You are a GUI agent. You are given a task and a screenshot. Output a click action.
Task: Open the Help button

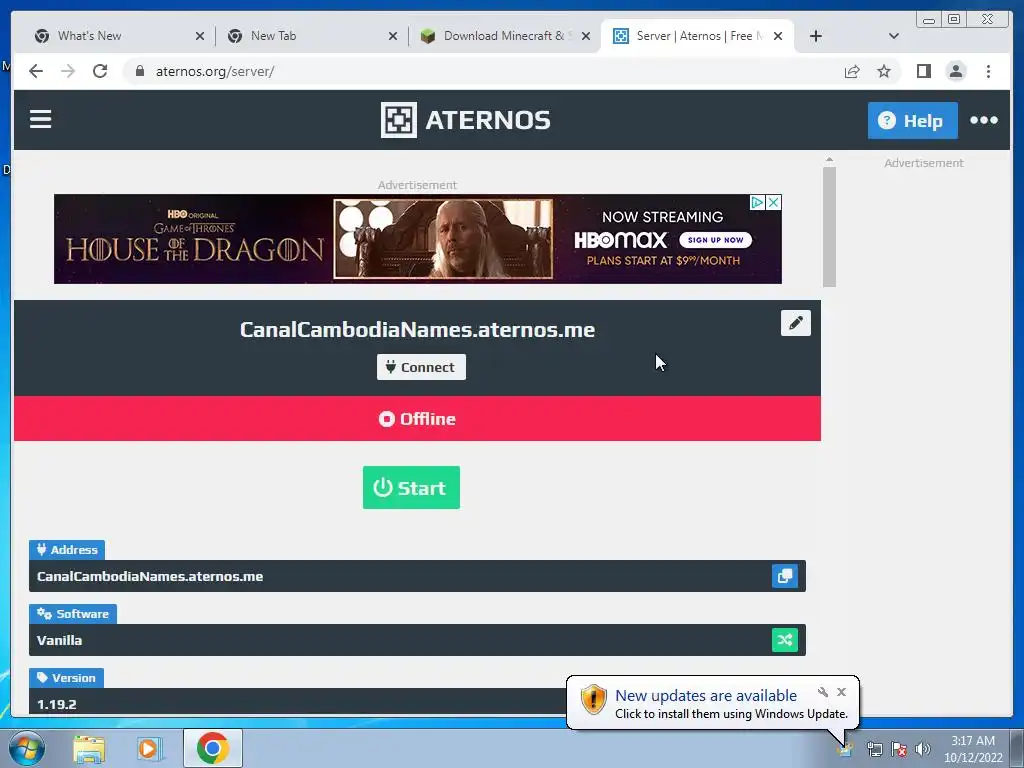[912, 121]
